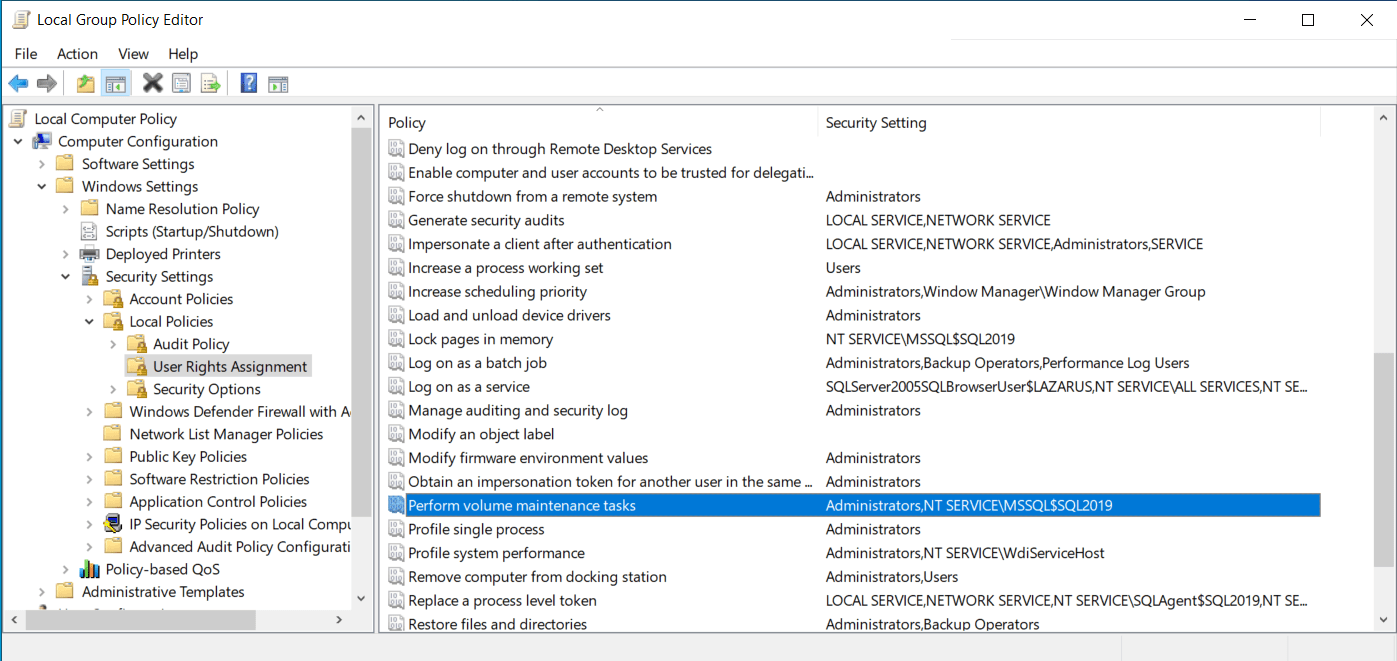Open the Action menu

(77, 54)
